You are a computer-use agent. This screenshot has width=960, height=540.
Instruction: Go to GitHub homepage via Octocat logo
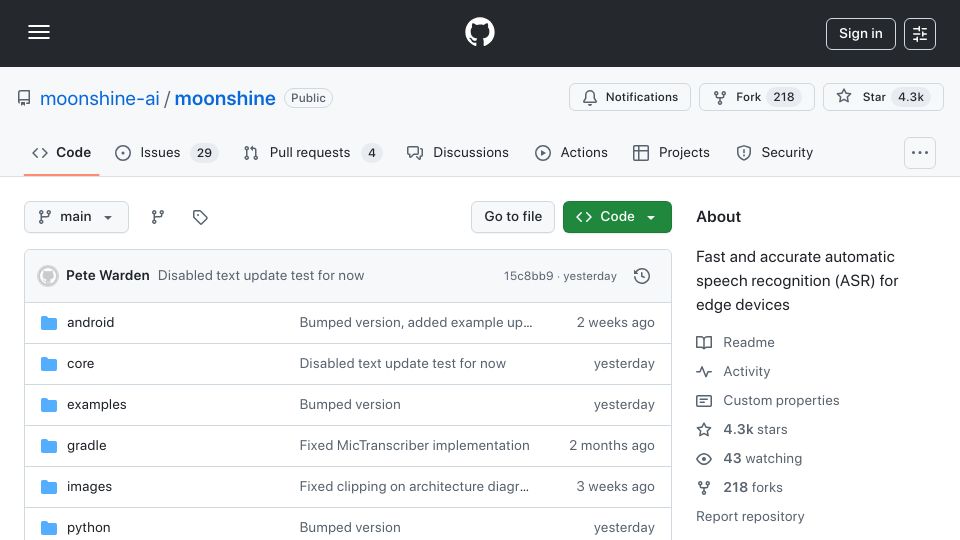click(x=479, y=32)
